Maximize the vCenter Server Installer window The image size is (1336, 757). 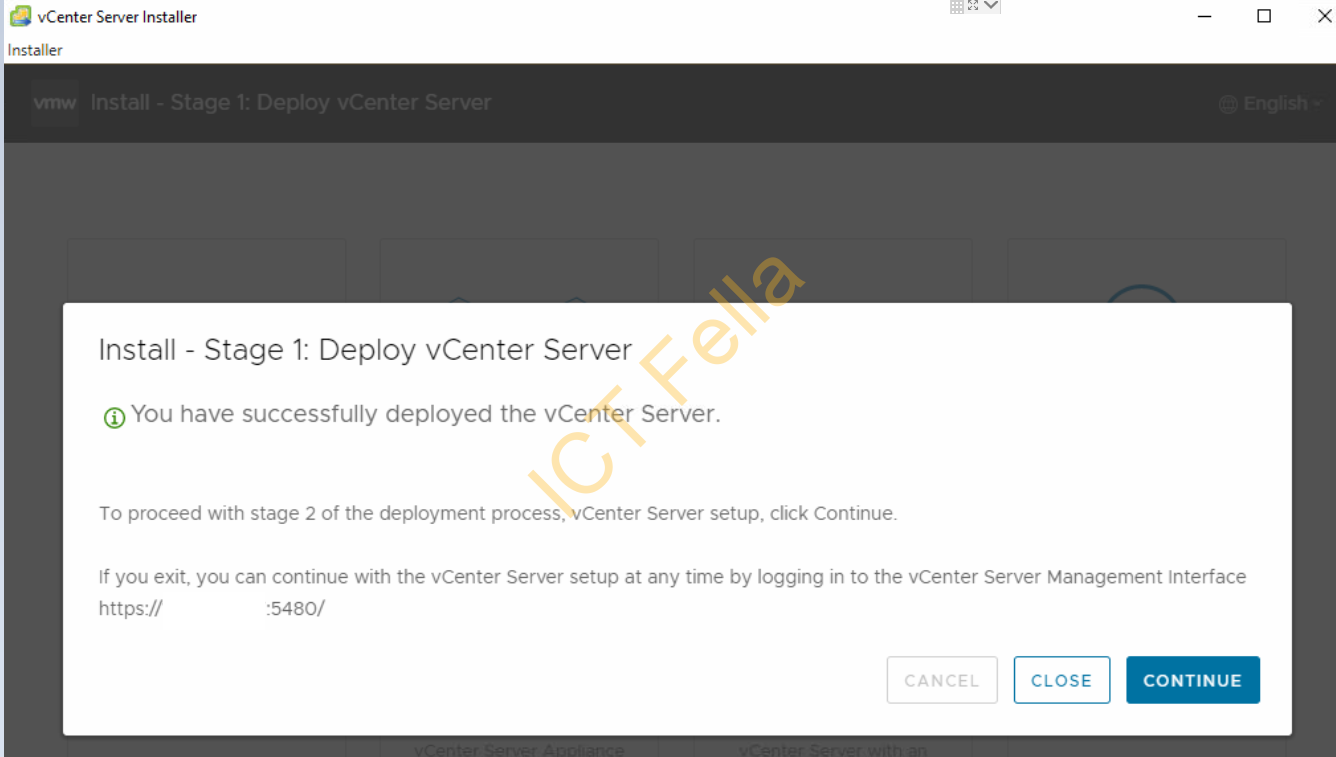point(1264,16)
